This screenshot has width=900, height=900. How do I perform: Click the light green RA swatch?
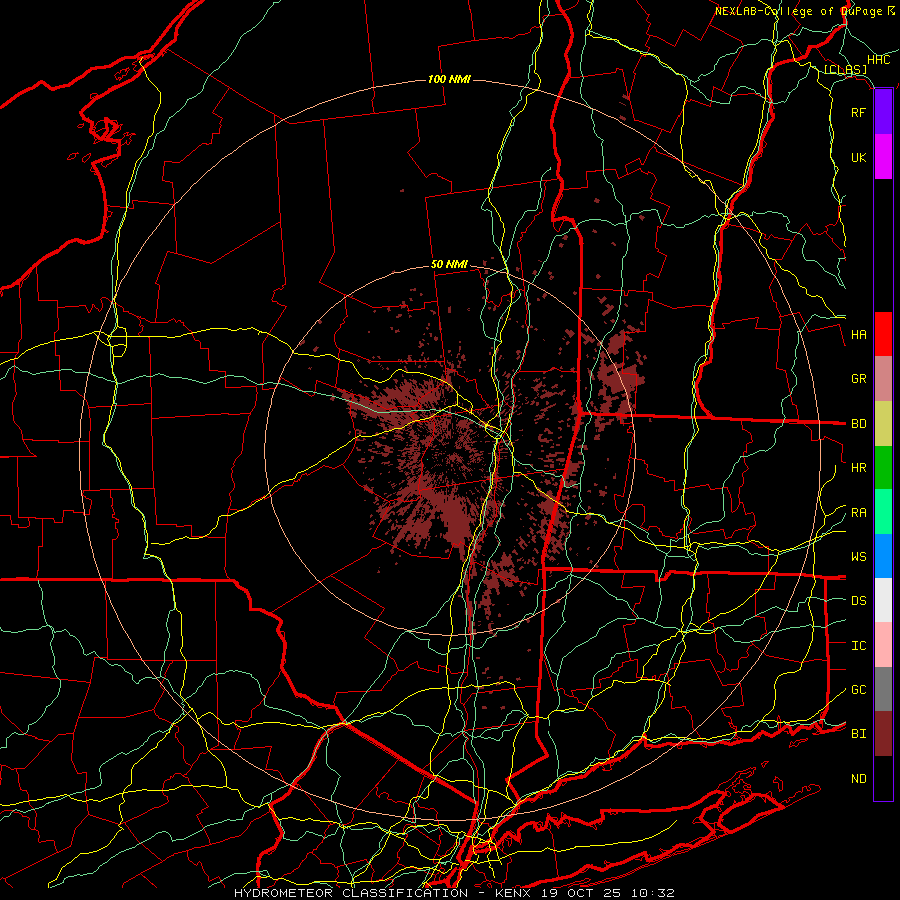click(883, 512)
